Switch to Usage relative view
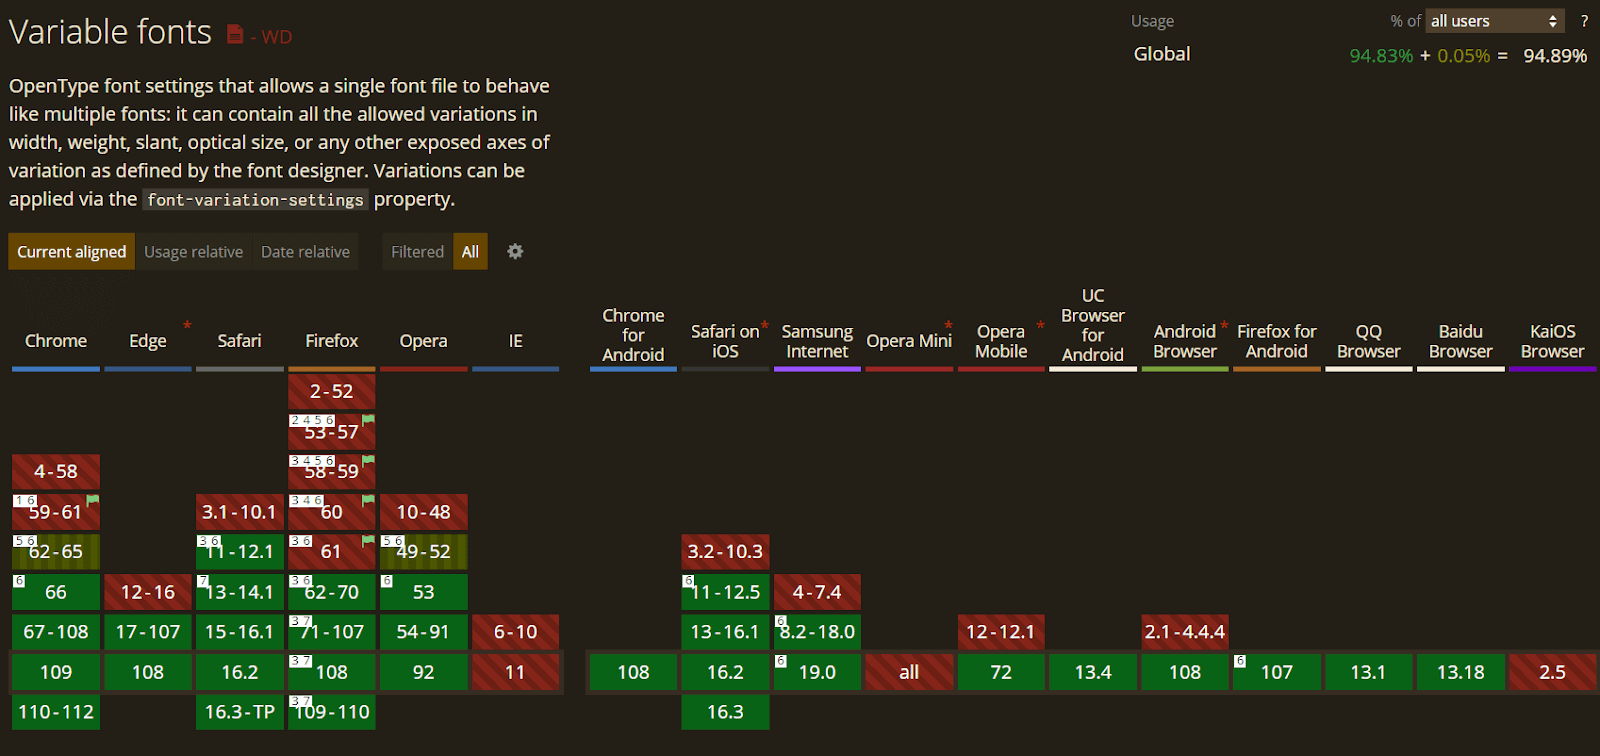1600x756 pixels. pyautogui.click(x=193, y=252)
